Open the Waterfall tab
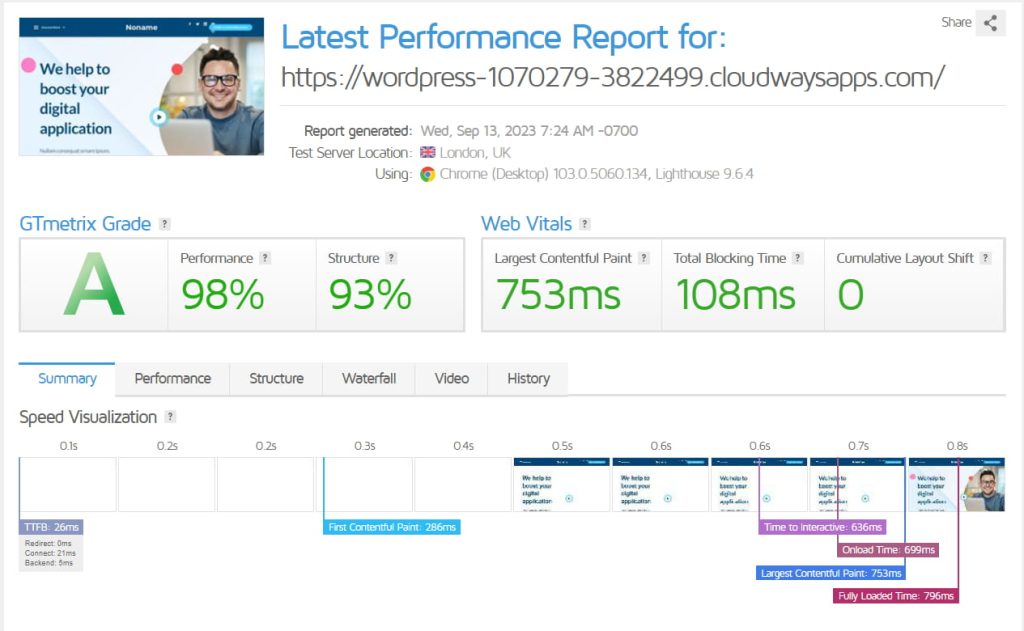 (369, 379)
